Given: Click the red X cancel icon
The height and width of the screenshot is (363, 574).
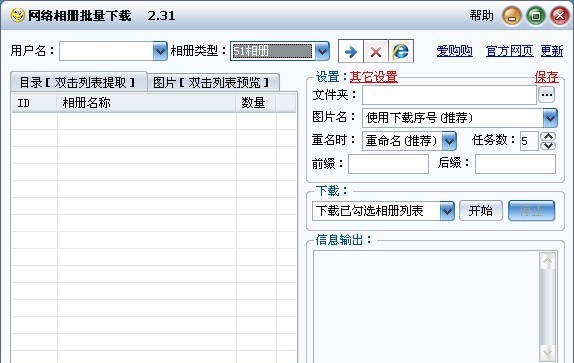Looking at the screenshot, I should [376, 51].
